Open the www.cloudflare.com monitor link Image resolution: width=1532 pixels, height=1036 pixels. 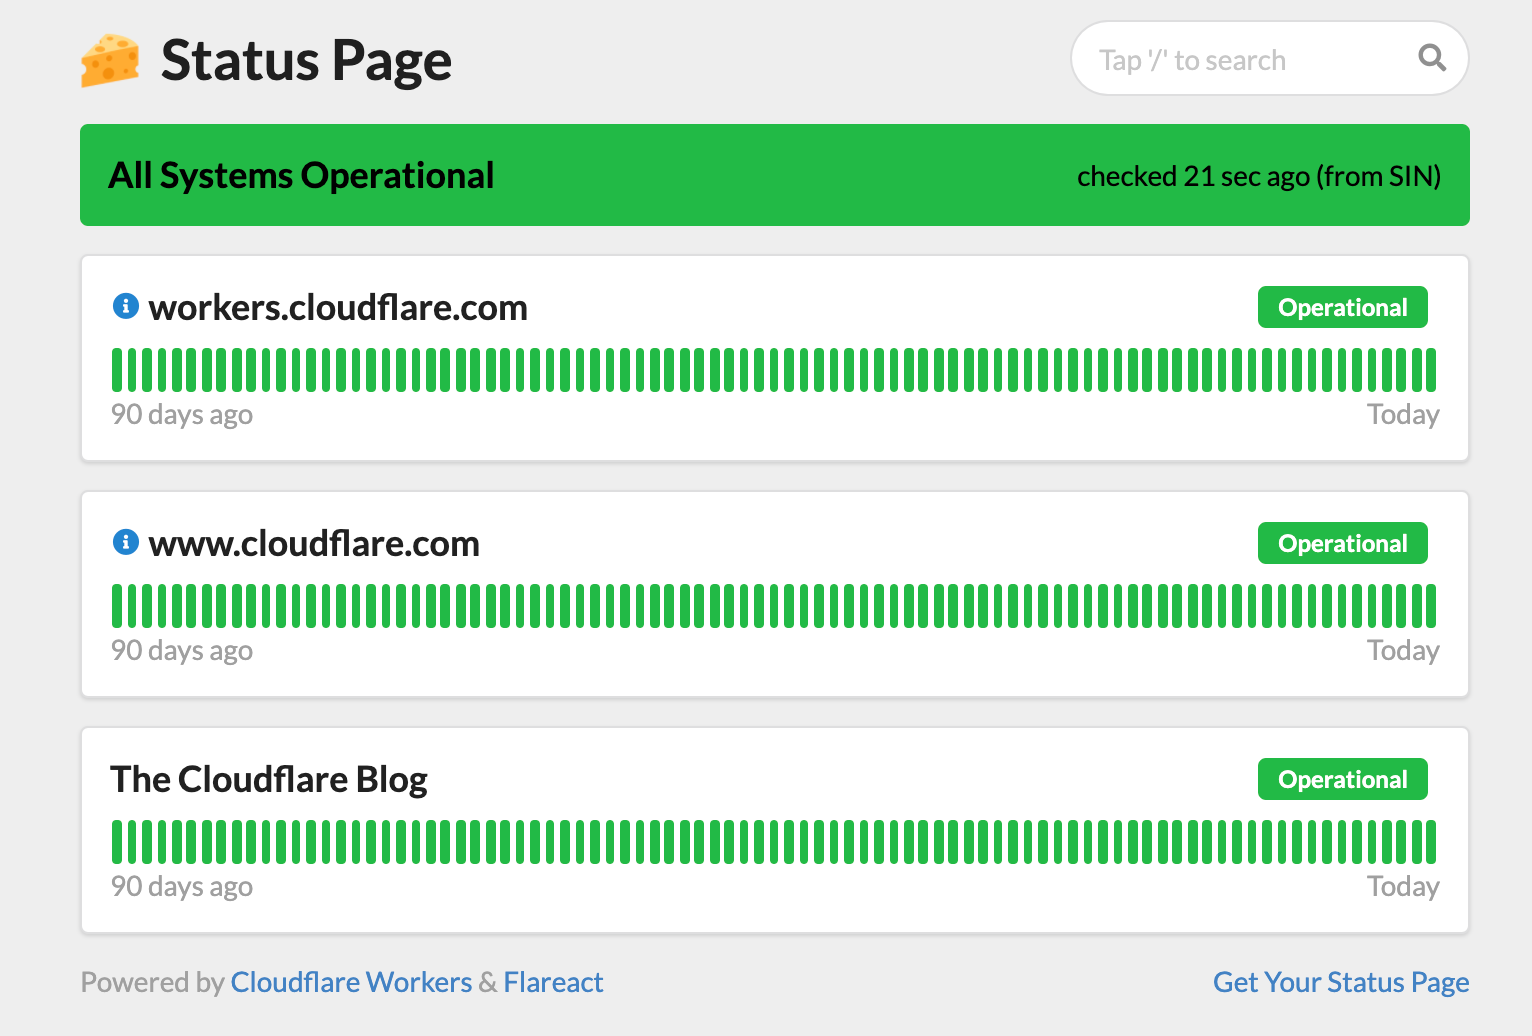click(x=314, y=544)
